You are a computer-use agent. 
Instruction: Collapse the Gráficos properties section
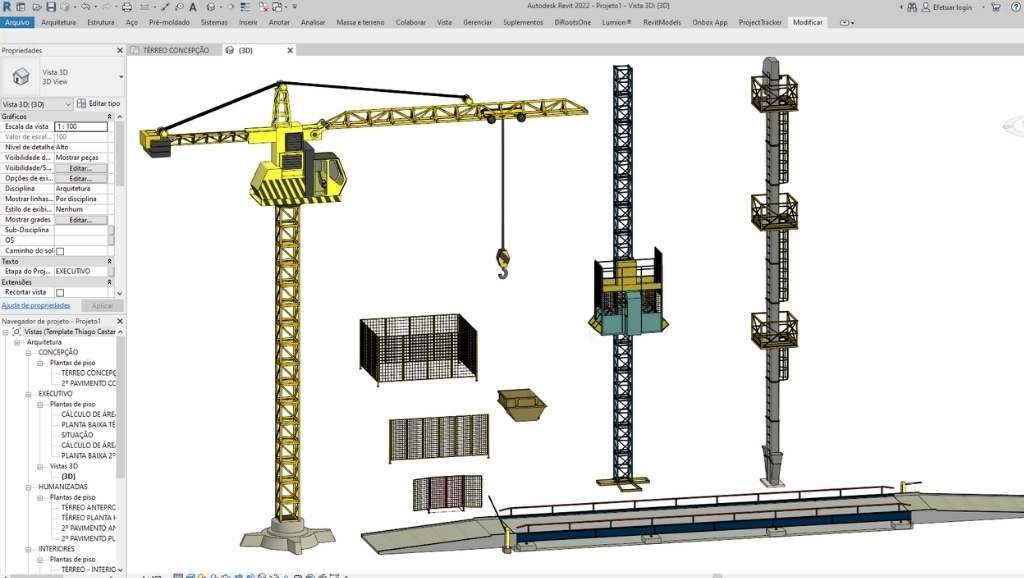pyautogui.click(x=109, y=117)
